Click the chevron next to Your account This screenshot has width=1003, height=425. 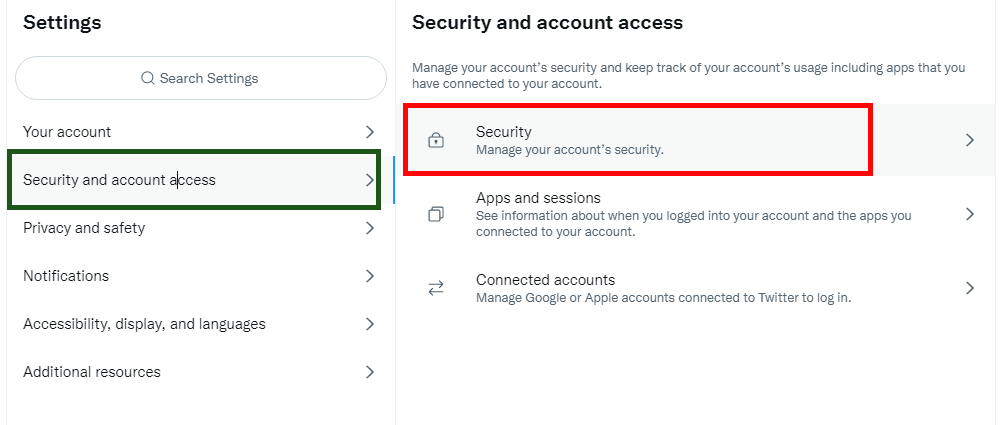click(370, 132)
